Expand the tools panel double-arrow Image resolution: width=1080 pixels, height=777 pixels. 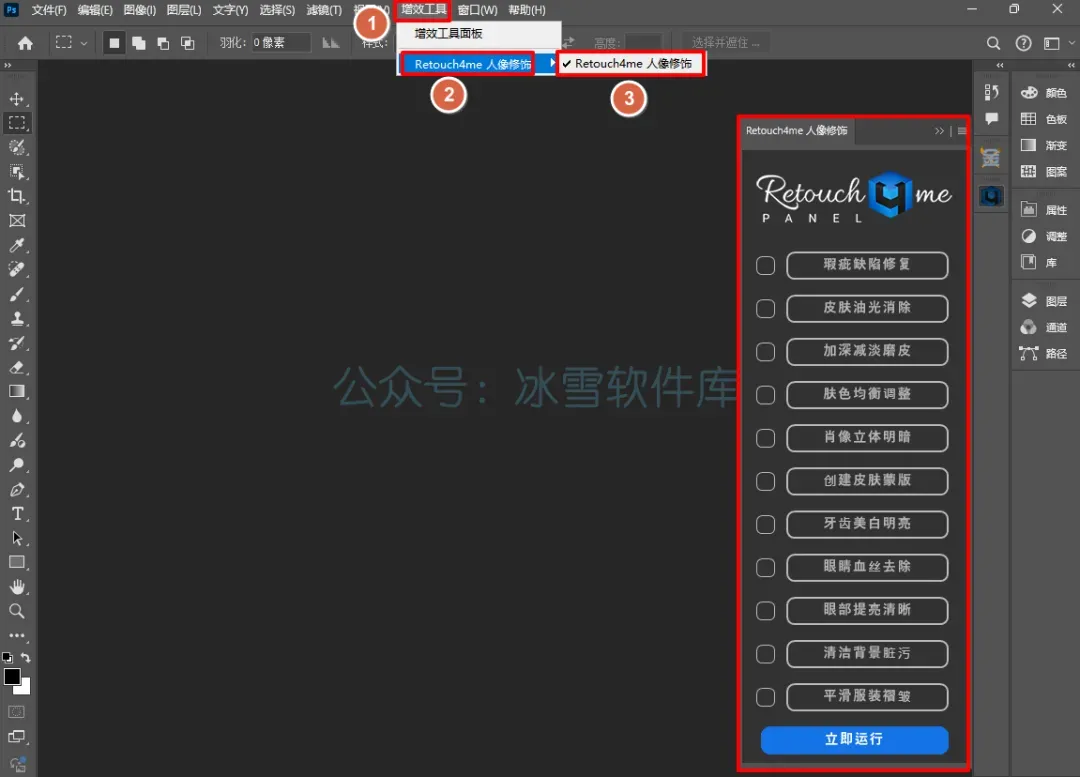pyautogui.click(x=8, y=65)
